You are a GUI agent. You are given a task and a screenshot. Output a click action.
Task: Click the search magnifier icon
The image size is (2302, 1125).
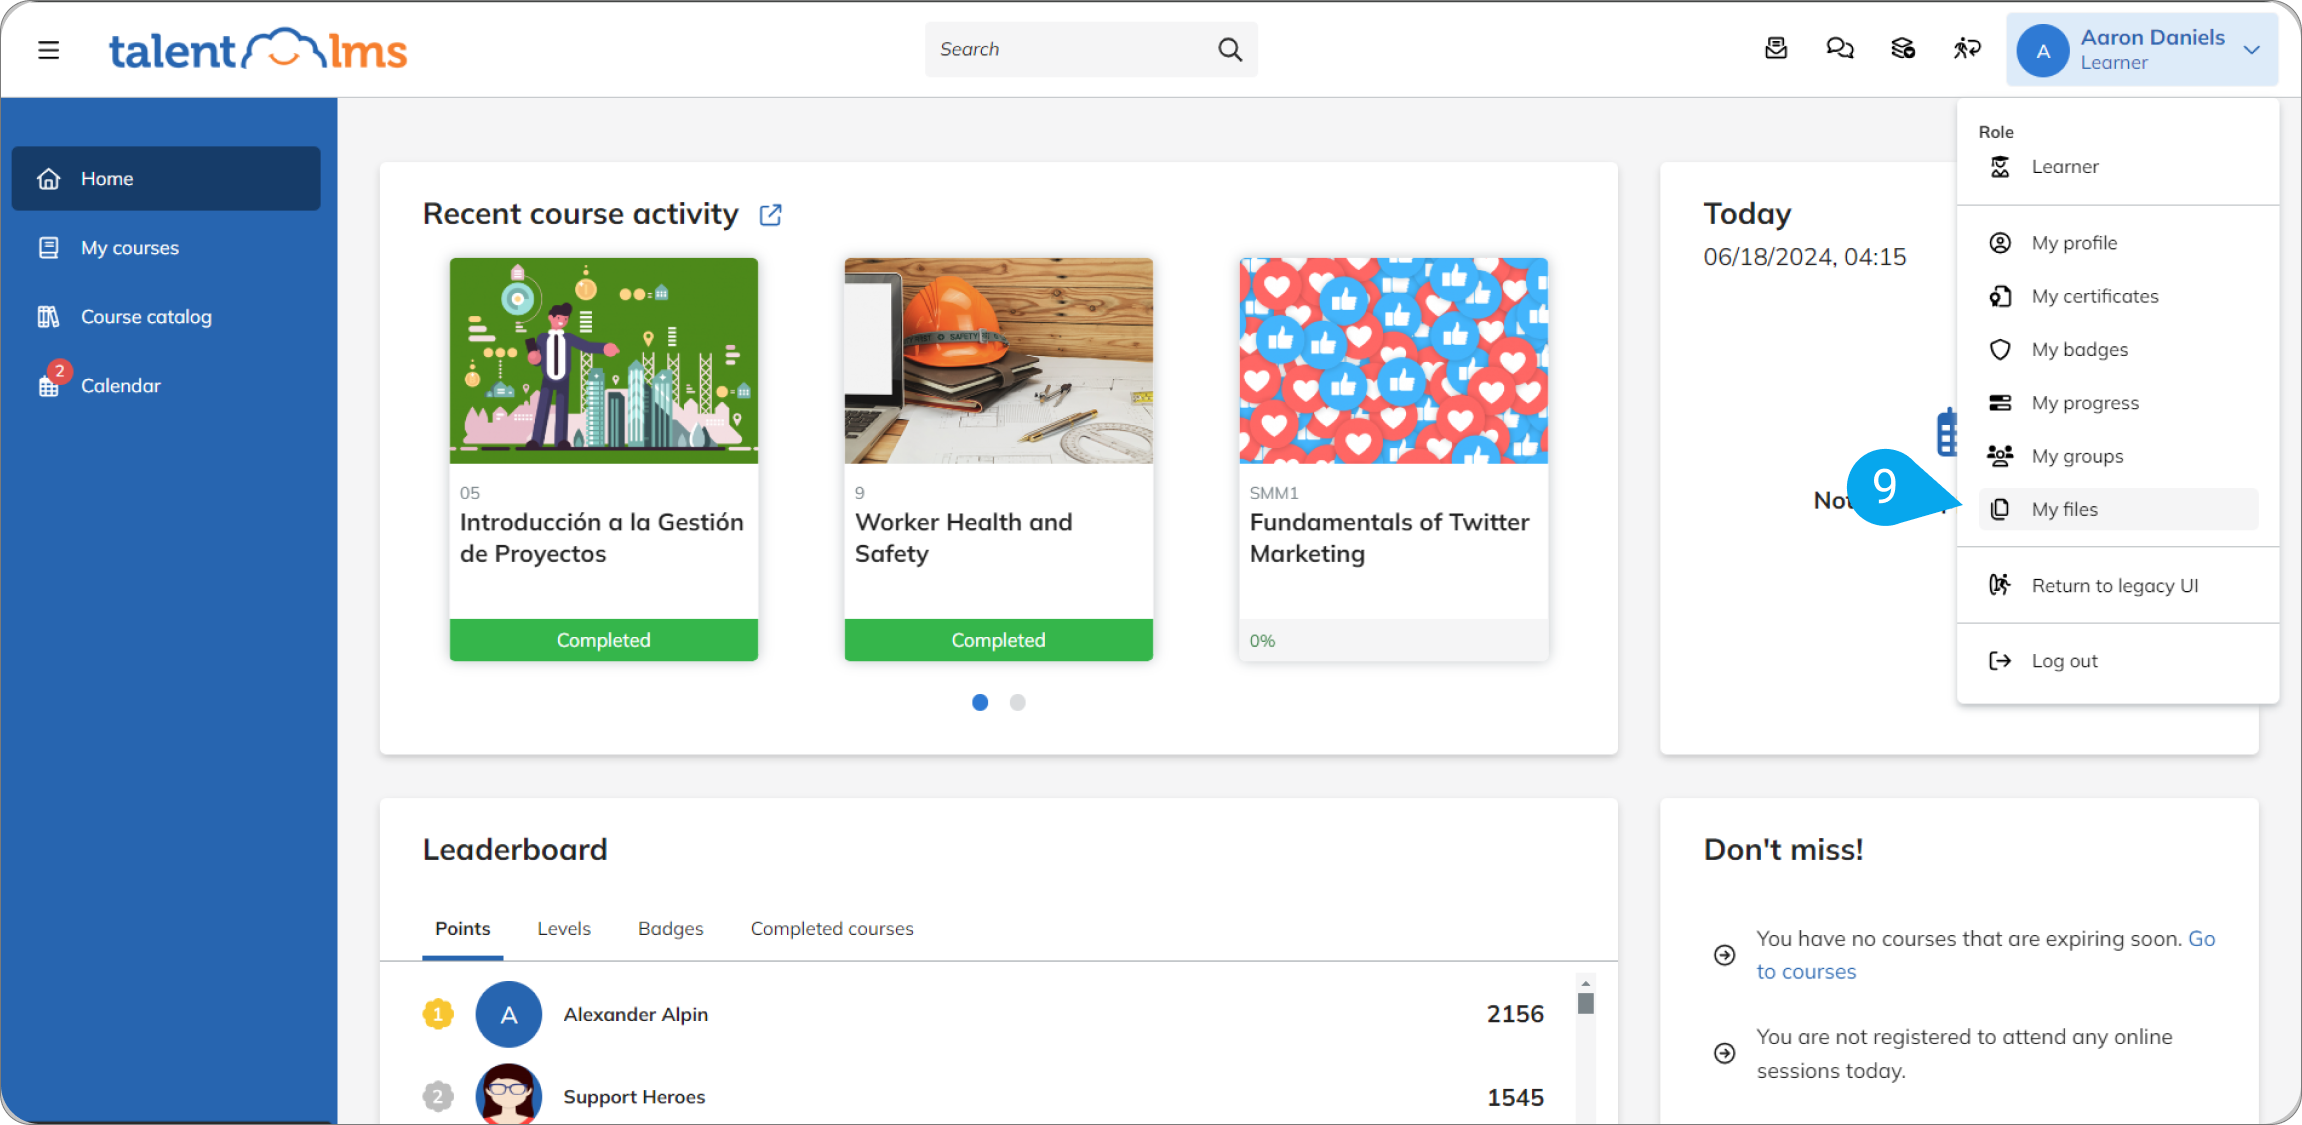[x=1229, y=48]
